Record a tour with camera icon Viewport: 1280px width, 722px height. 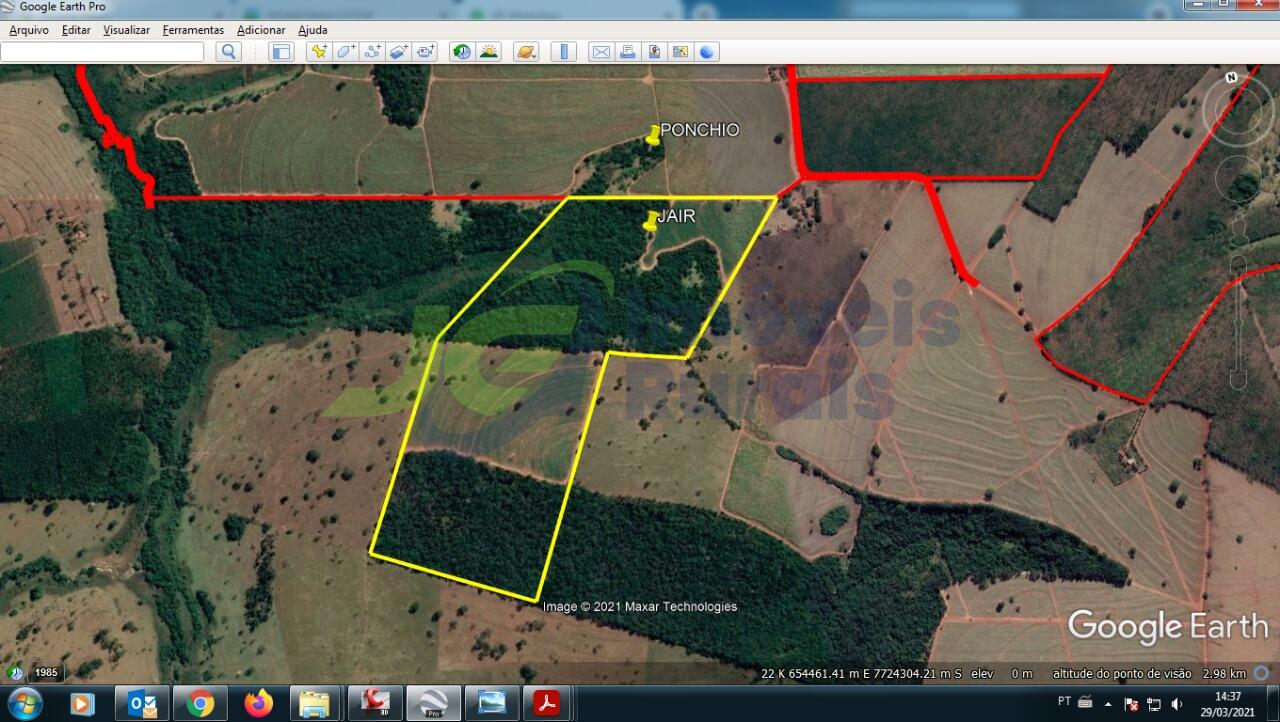[426, 52]
